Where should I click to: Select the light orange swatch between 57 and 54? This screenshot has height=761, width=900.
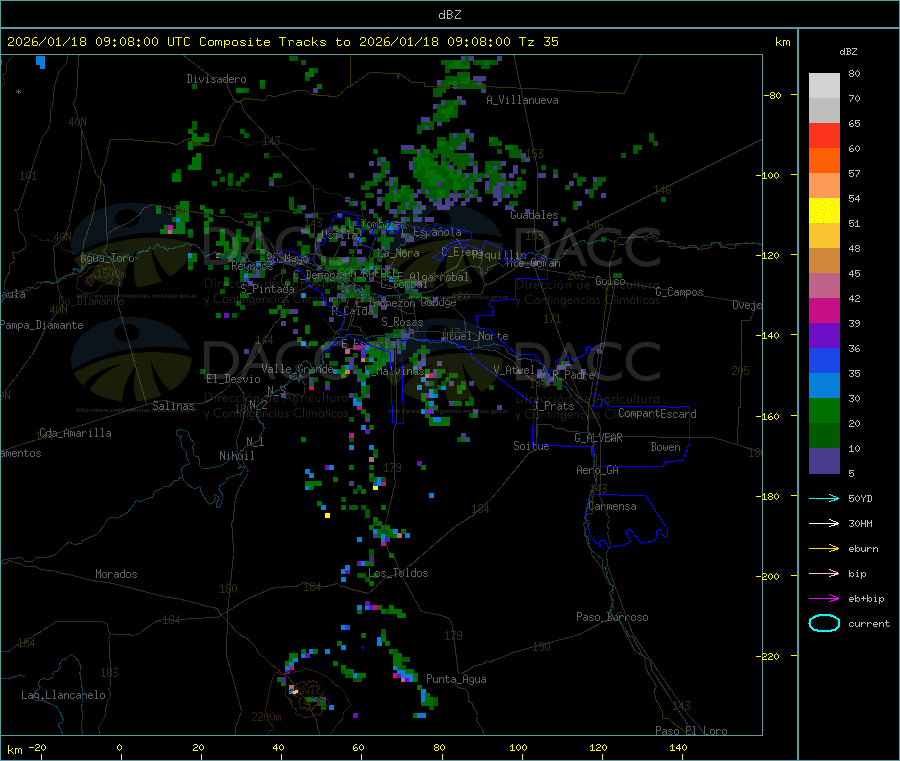824,185
